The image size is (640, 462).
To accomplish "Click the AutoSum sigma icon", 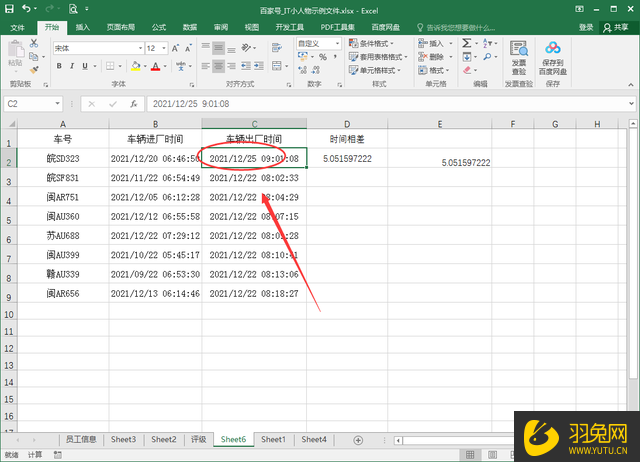I will (467, 43).
